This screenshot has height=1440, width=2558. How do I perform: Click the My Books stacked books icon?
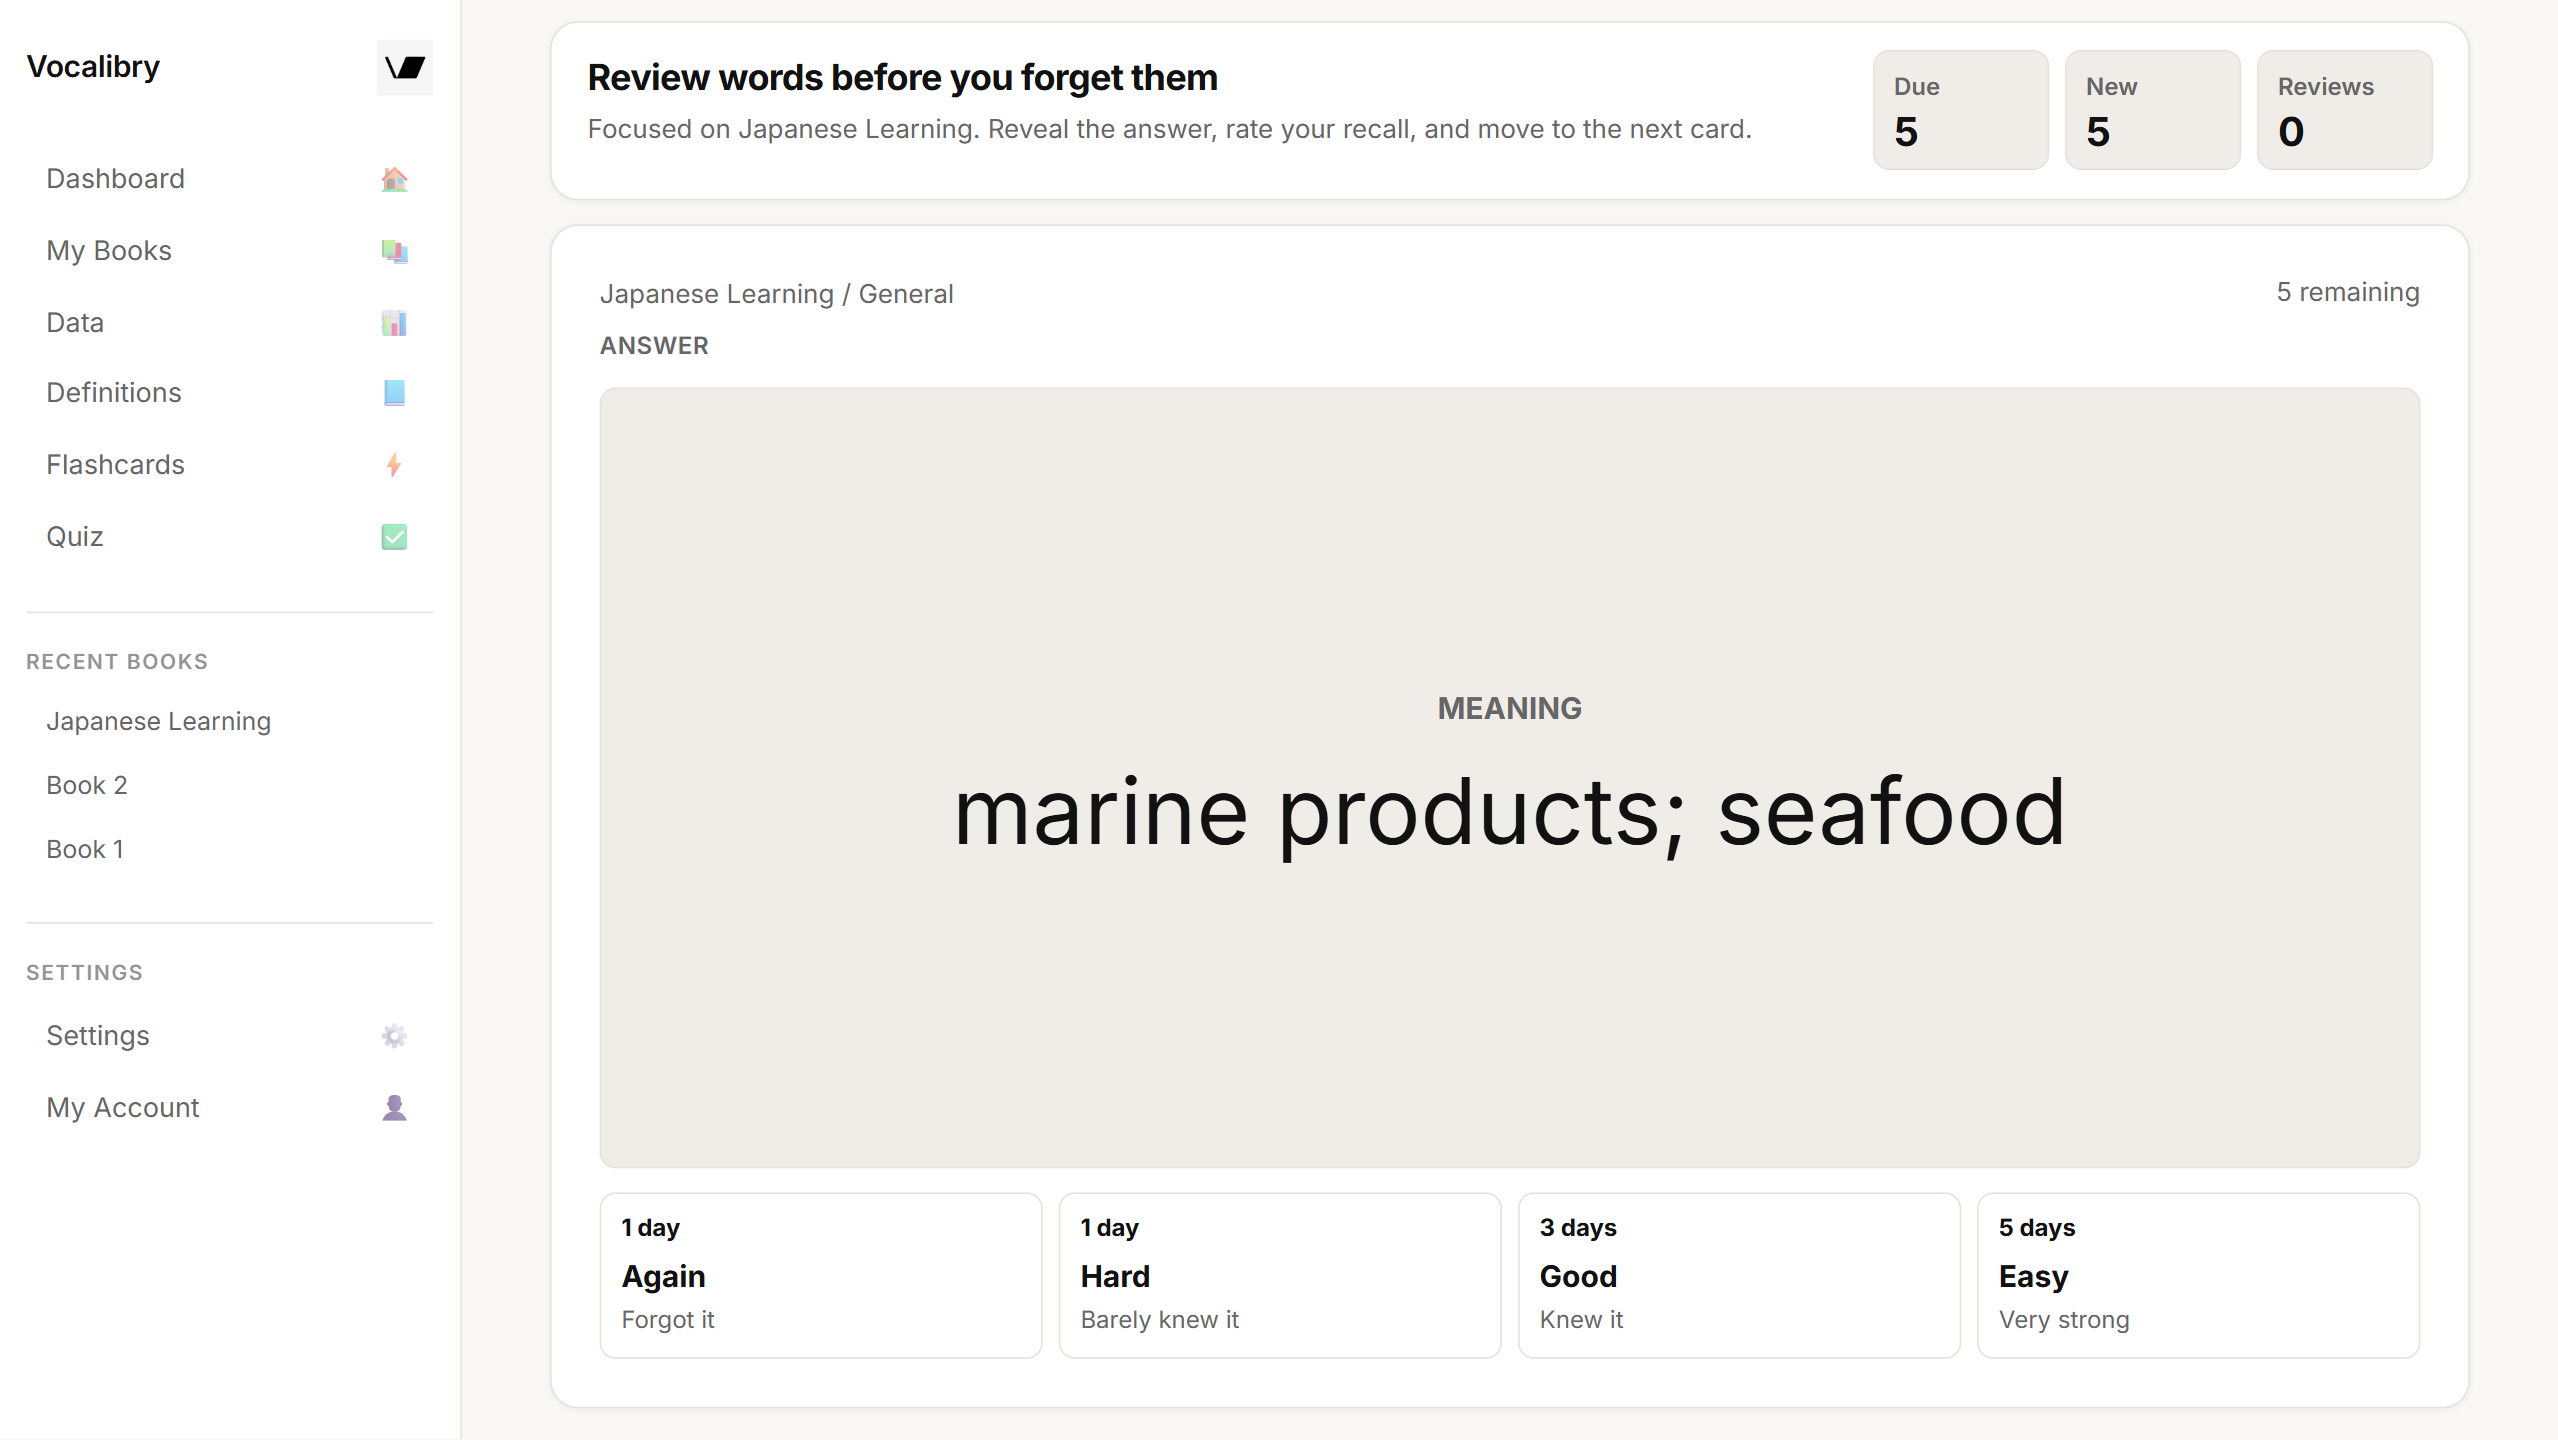pos(394,251)
